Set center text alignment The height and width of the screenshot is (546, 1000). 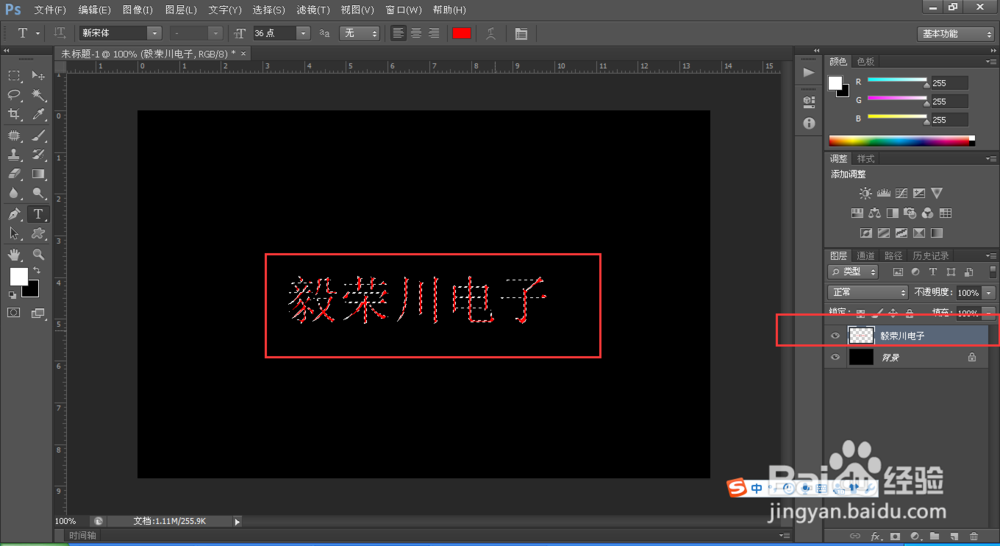pyautogui.click(x=416, y=33)
